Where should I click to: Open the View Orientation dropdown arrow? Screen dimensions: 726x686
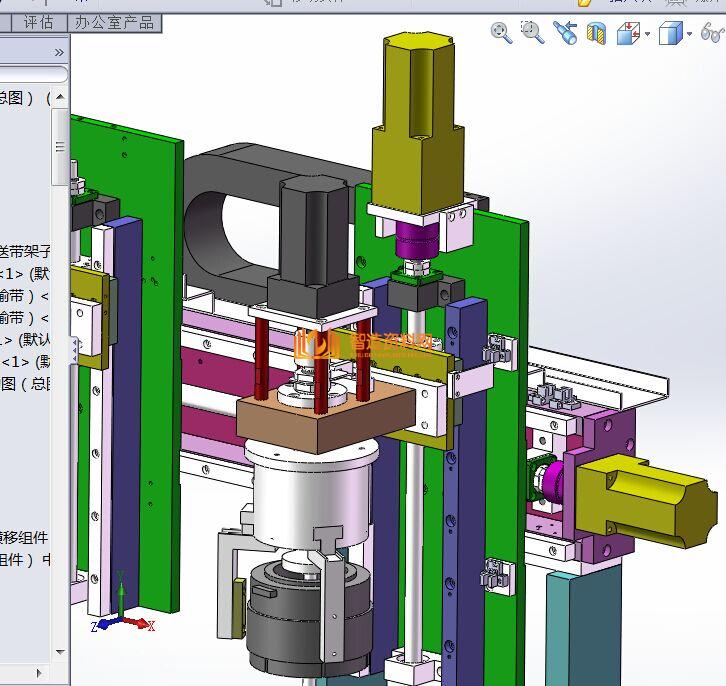pos(647,35)
